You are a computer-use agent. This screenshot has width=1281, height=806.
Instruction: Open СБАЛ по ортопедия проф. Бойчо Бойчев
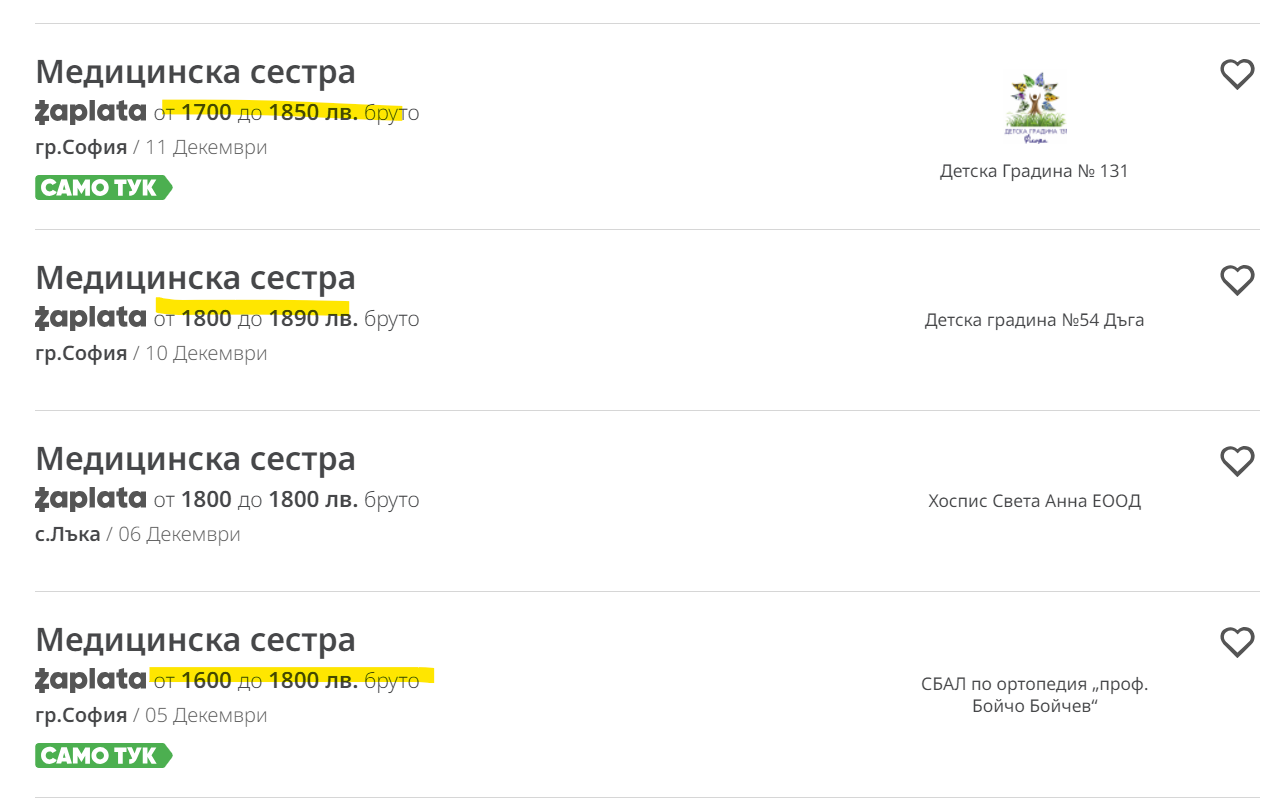pos(1034,695)
